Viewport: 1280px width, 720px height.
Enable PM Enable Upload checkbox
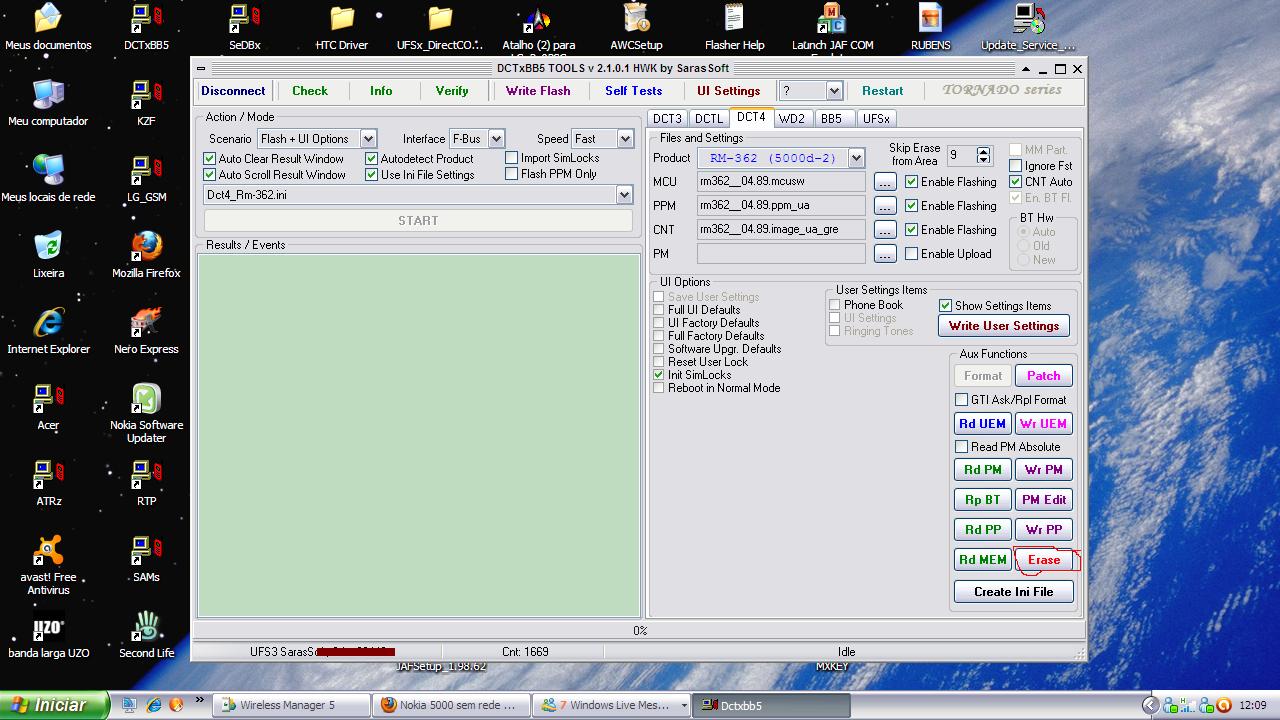point(911,254)
